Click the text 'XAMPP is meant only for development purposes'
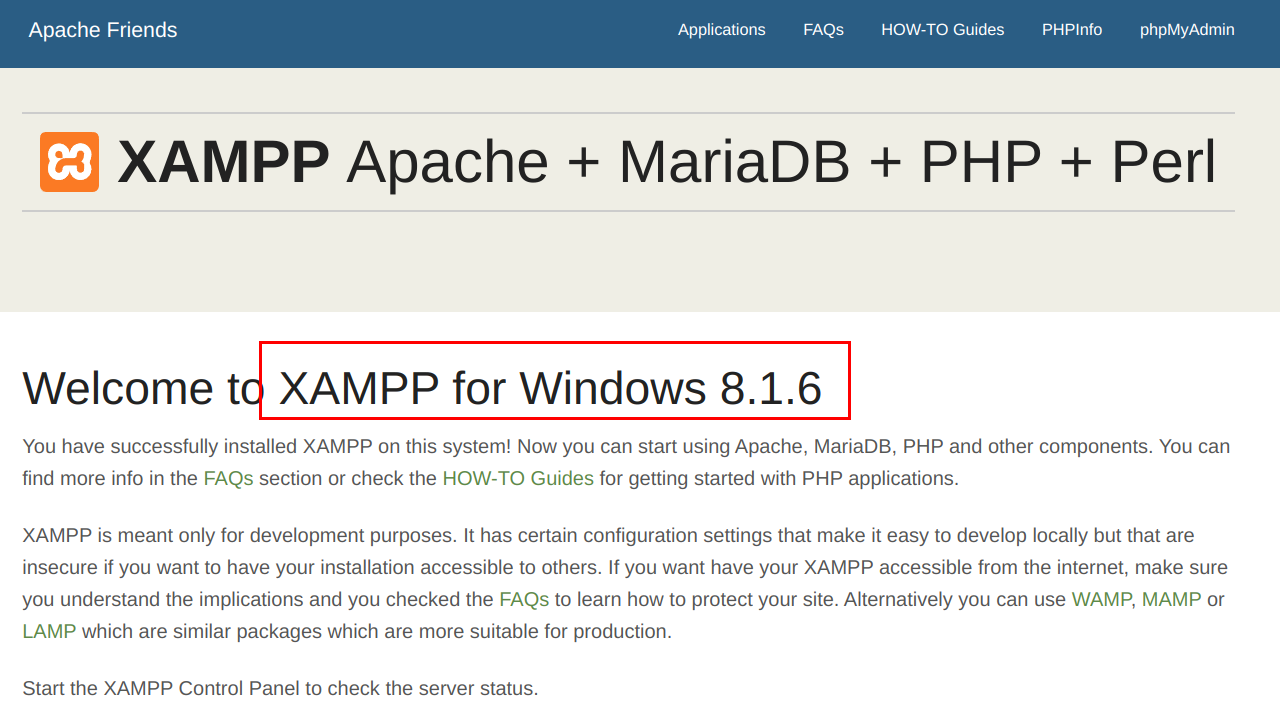 (x=239, y=536)
